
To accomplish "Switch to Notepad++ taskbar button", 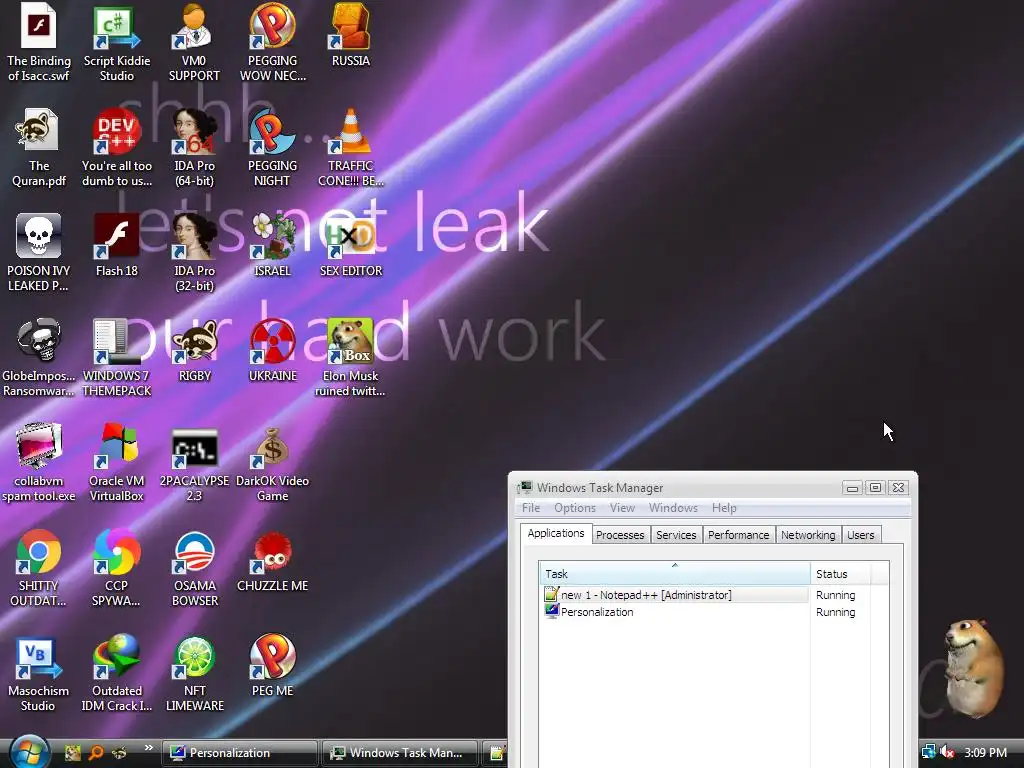I will pos(496,753).
